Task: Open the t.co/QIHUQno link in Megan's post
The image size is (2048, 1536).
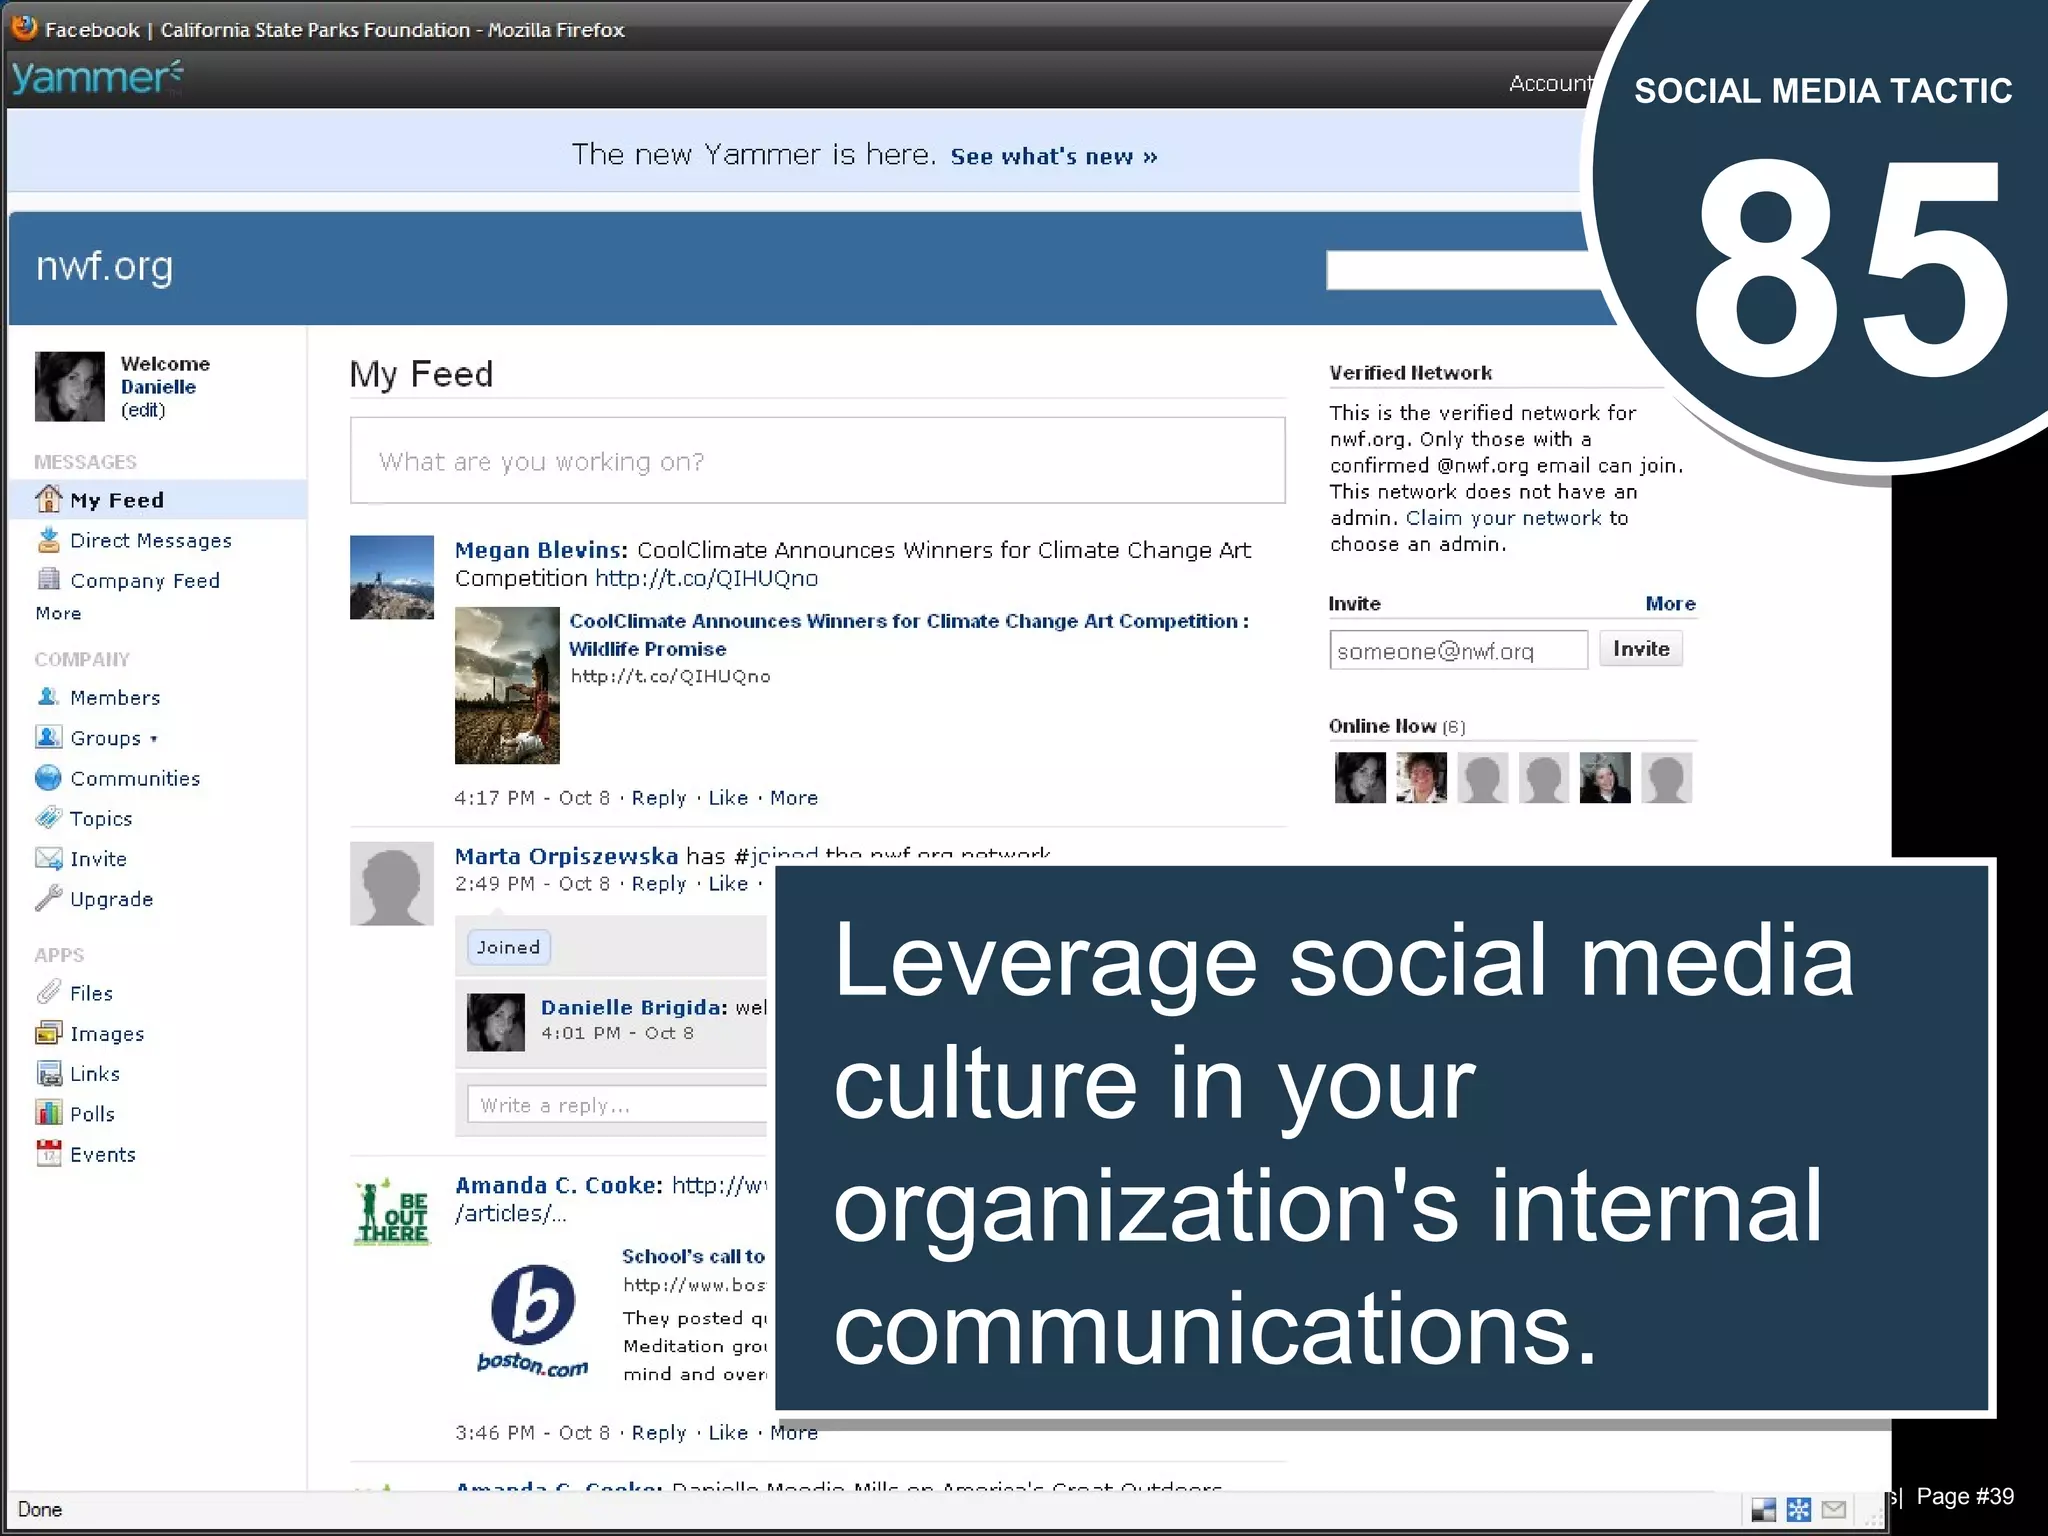Action: click(x=706, y=578)
